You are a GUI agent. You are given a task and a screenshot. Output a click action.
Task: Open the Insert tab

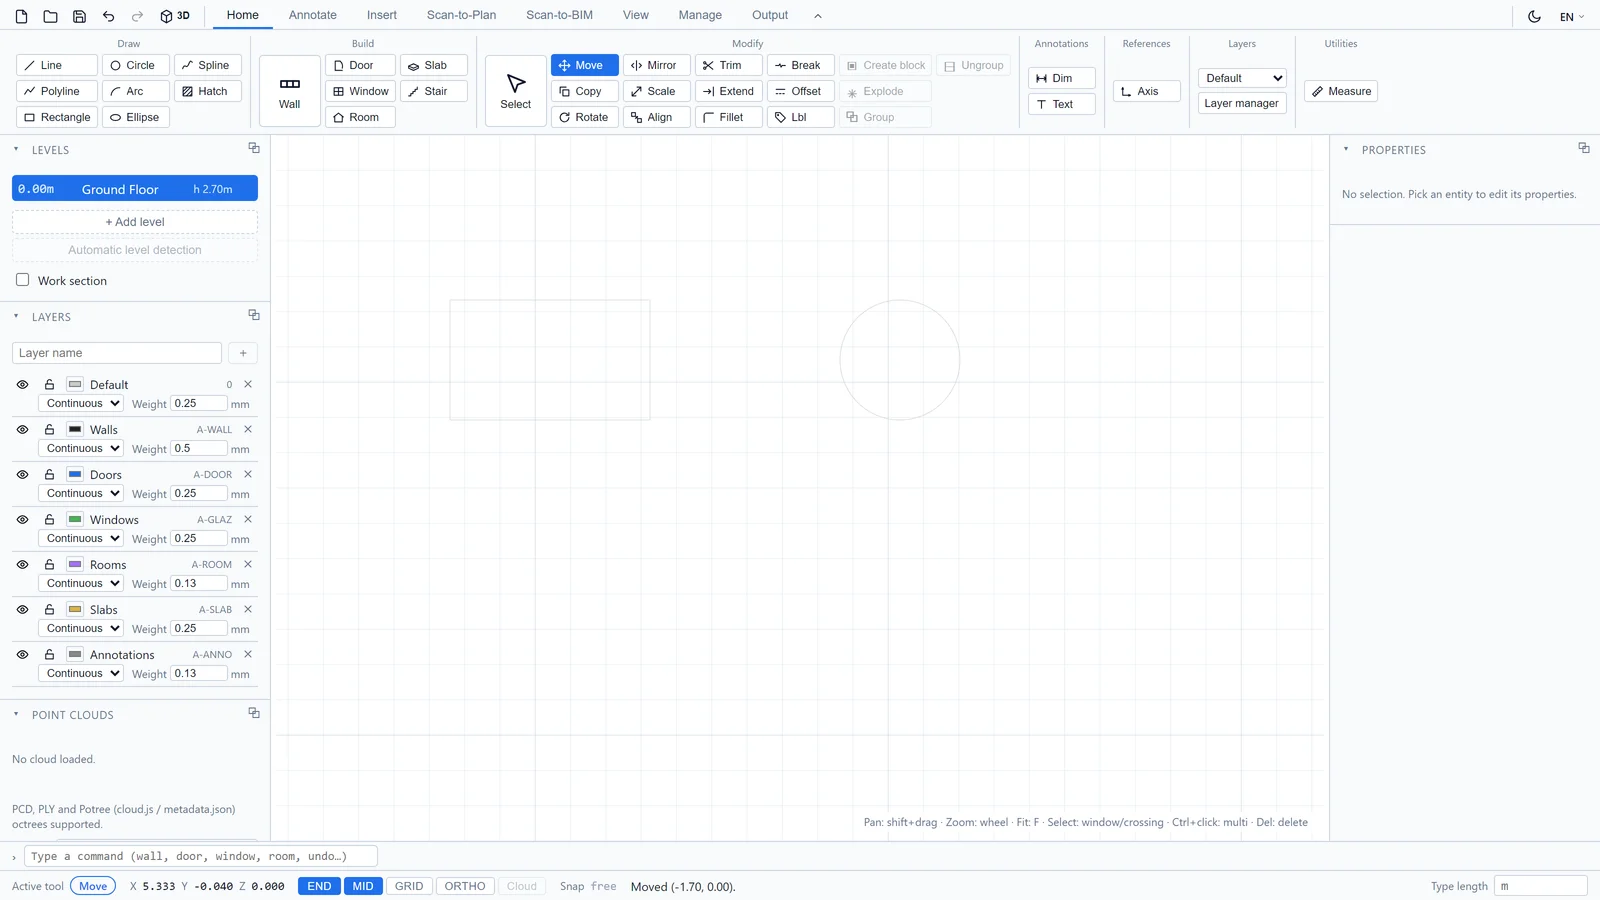[382, 15]
